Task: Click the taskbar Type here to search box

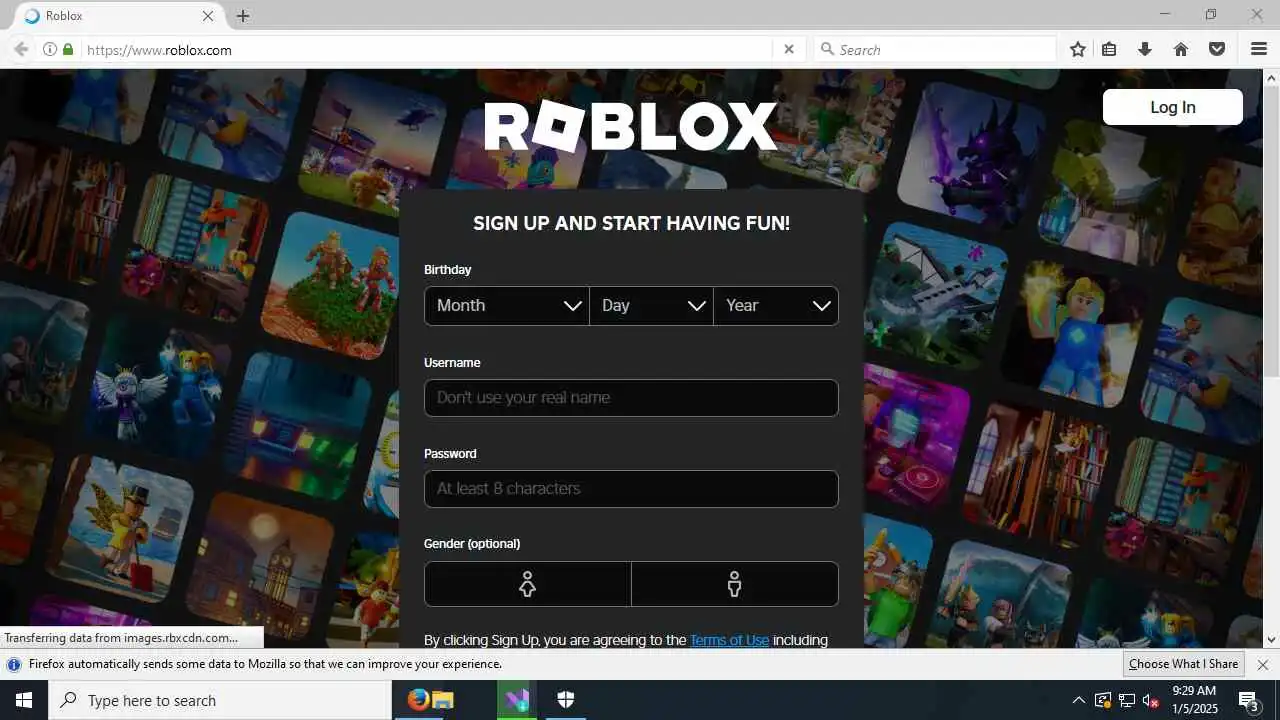Action: tap(220, 700)
